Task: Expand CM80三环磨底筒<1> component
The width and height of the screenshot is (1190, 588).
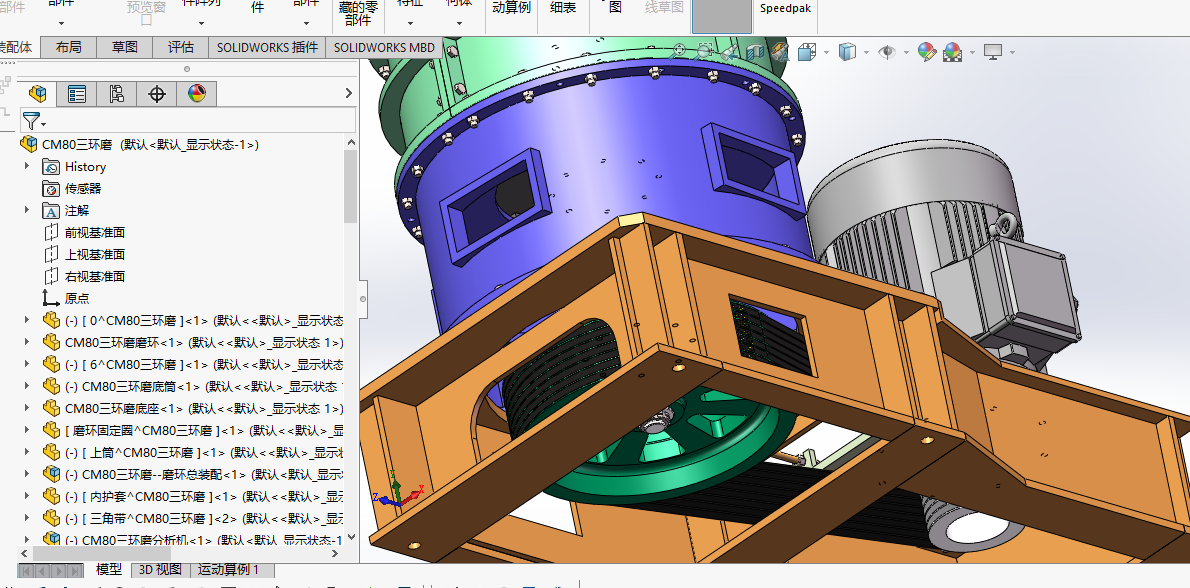Action: point(27,386)
